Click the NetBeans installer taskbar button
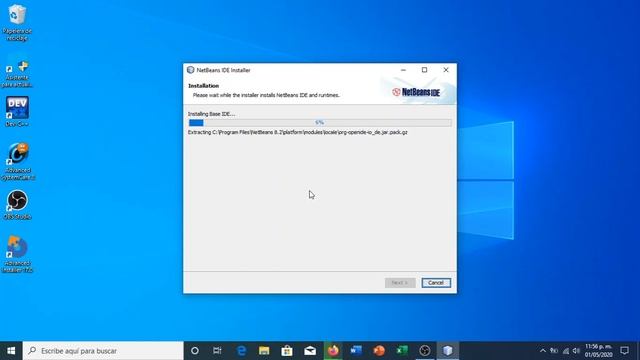The image size is (640, 360). pyautogui.click(x=448, y=351)
